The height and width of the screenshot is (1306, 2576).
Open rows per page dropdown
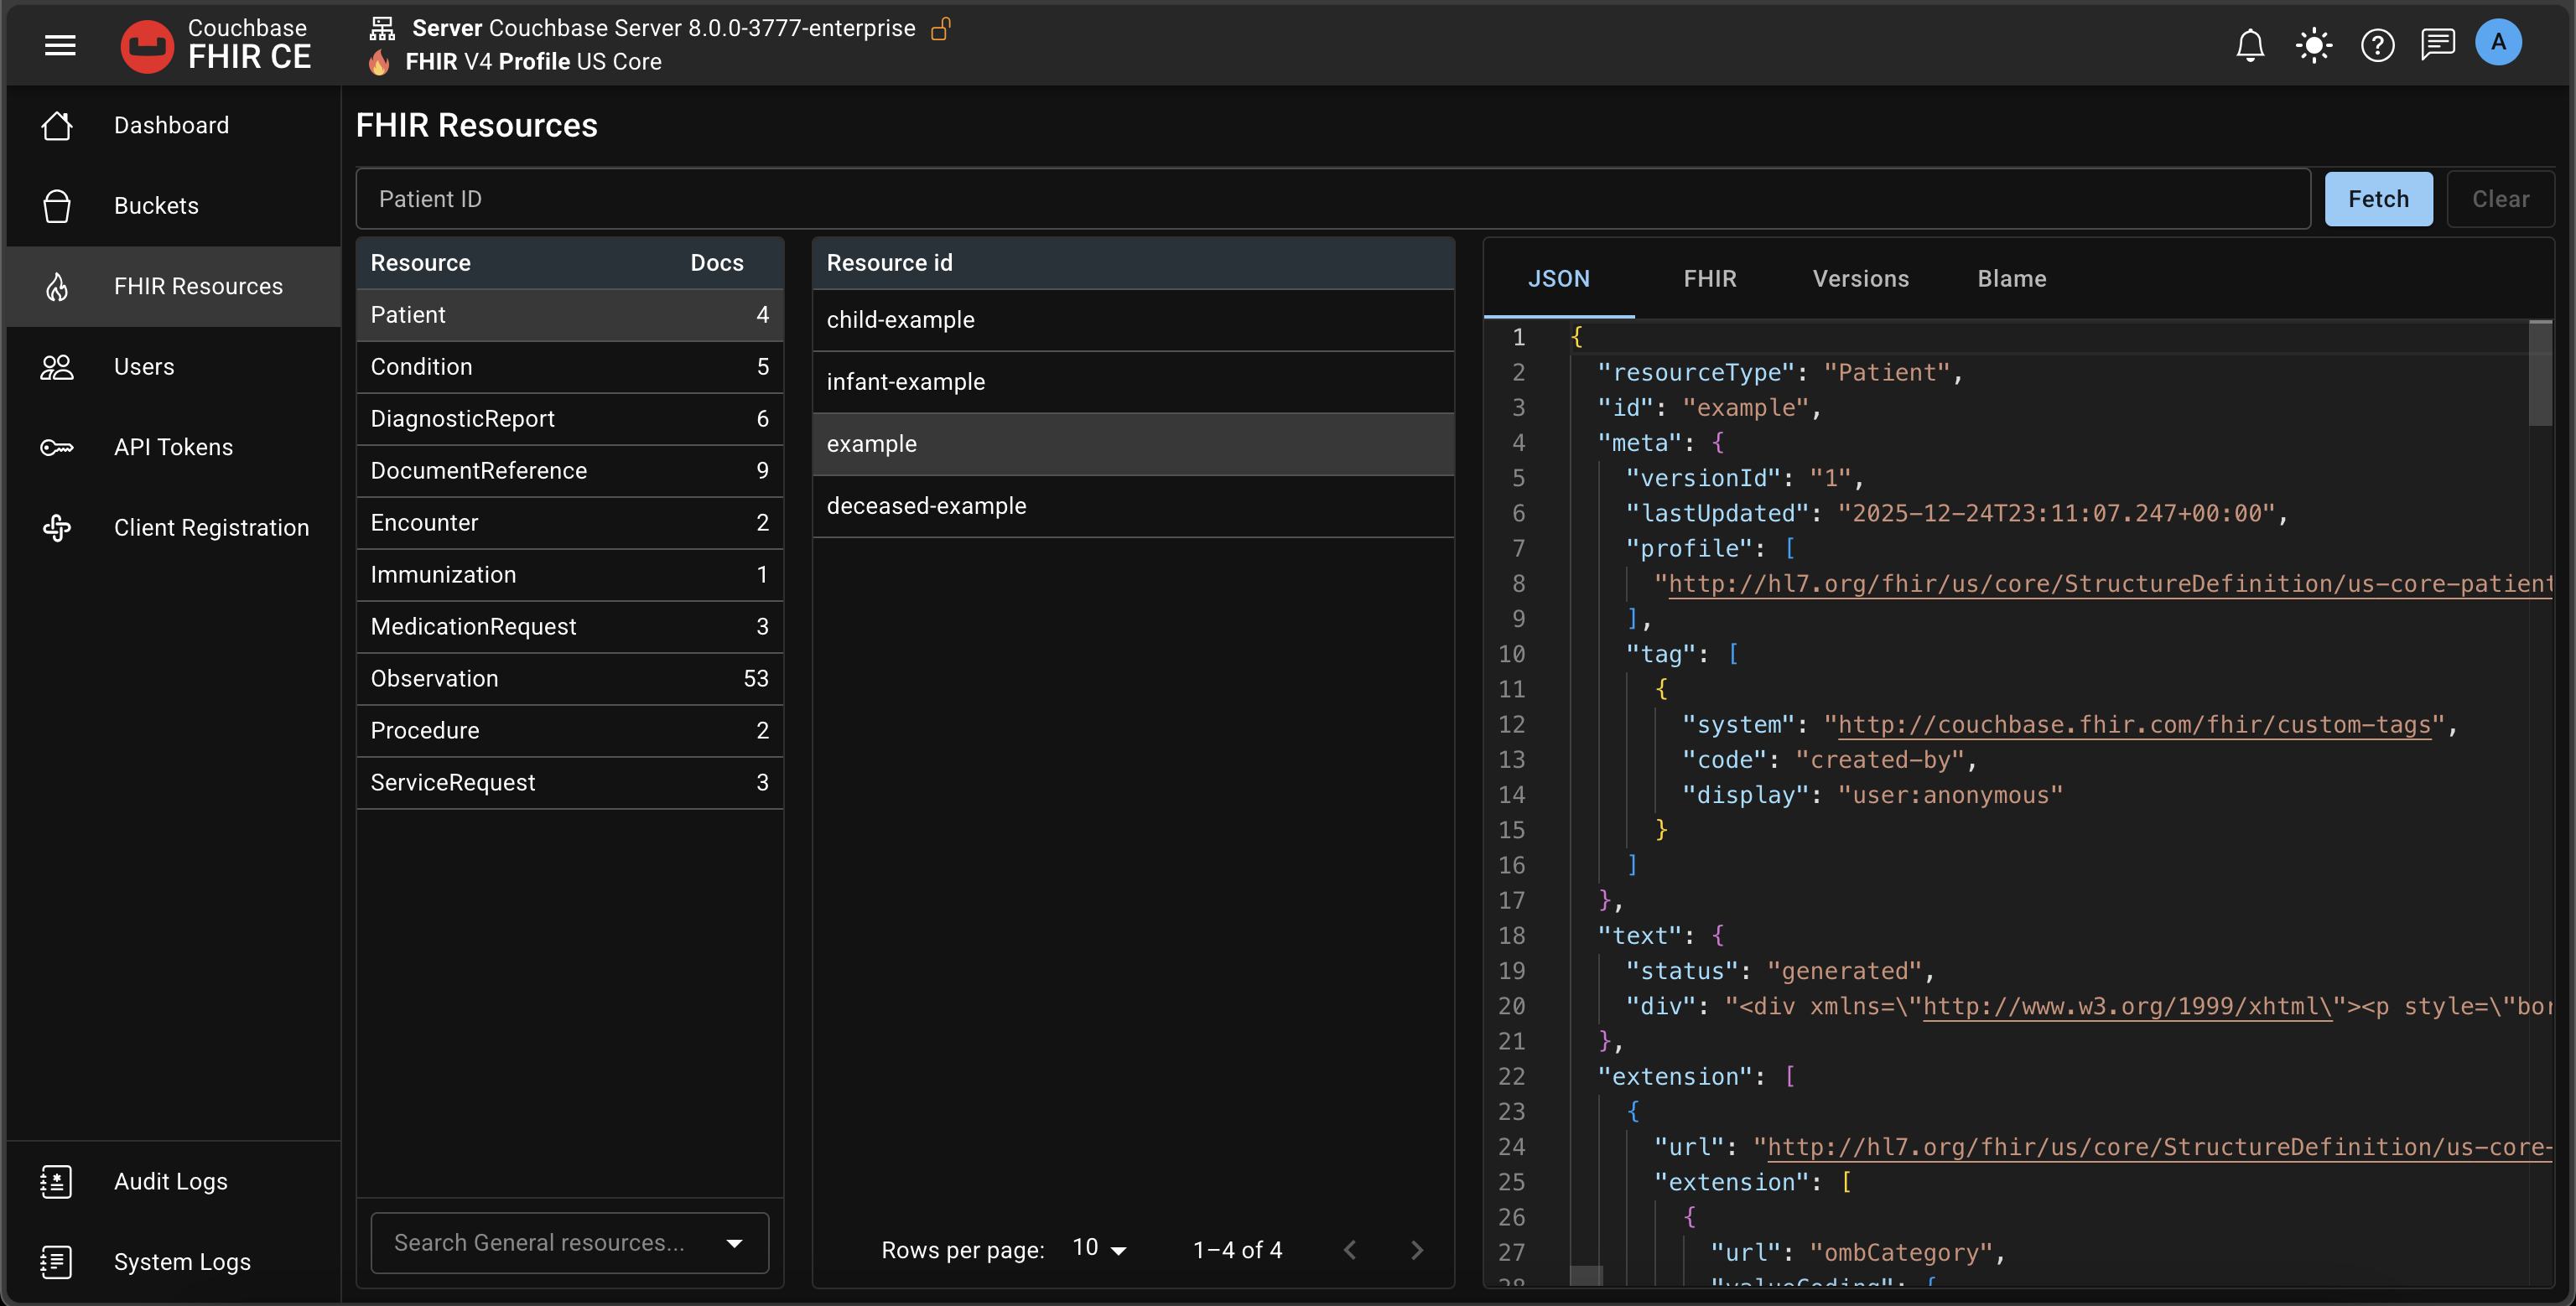(1099, 1249)
